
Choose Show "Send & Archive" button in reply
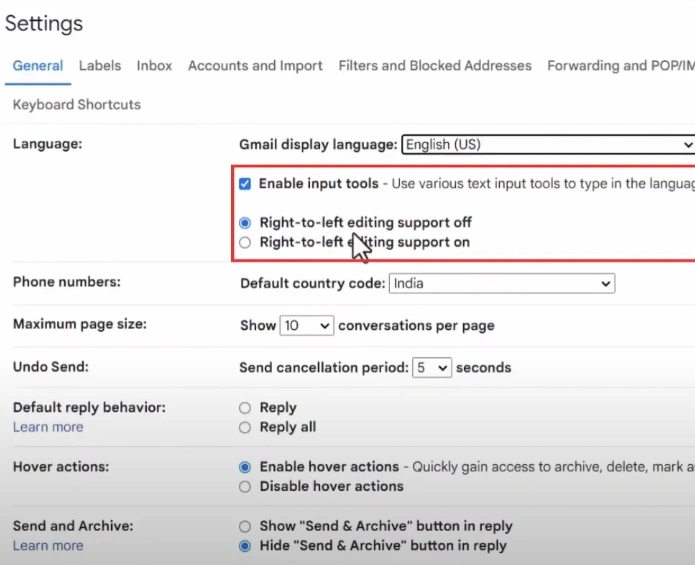pyautogui.click(x=245, y=526)
